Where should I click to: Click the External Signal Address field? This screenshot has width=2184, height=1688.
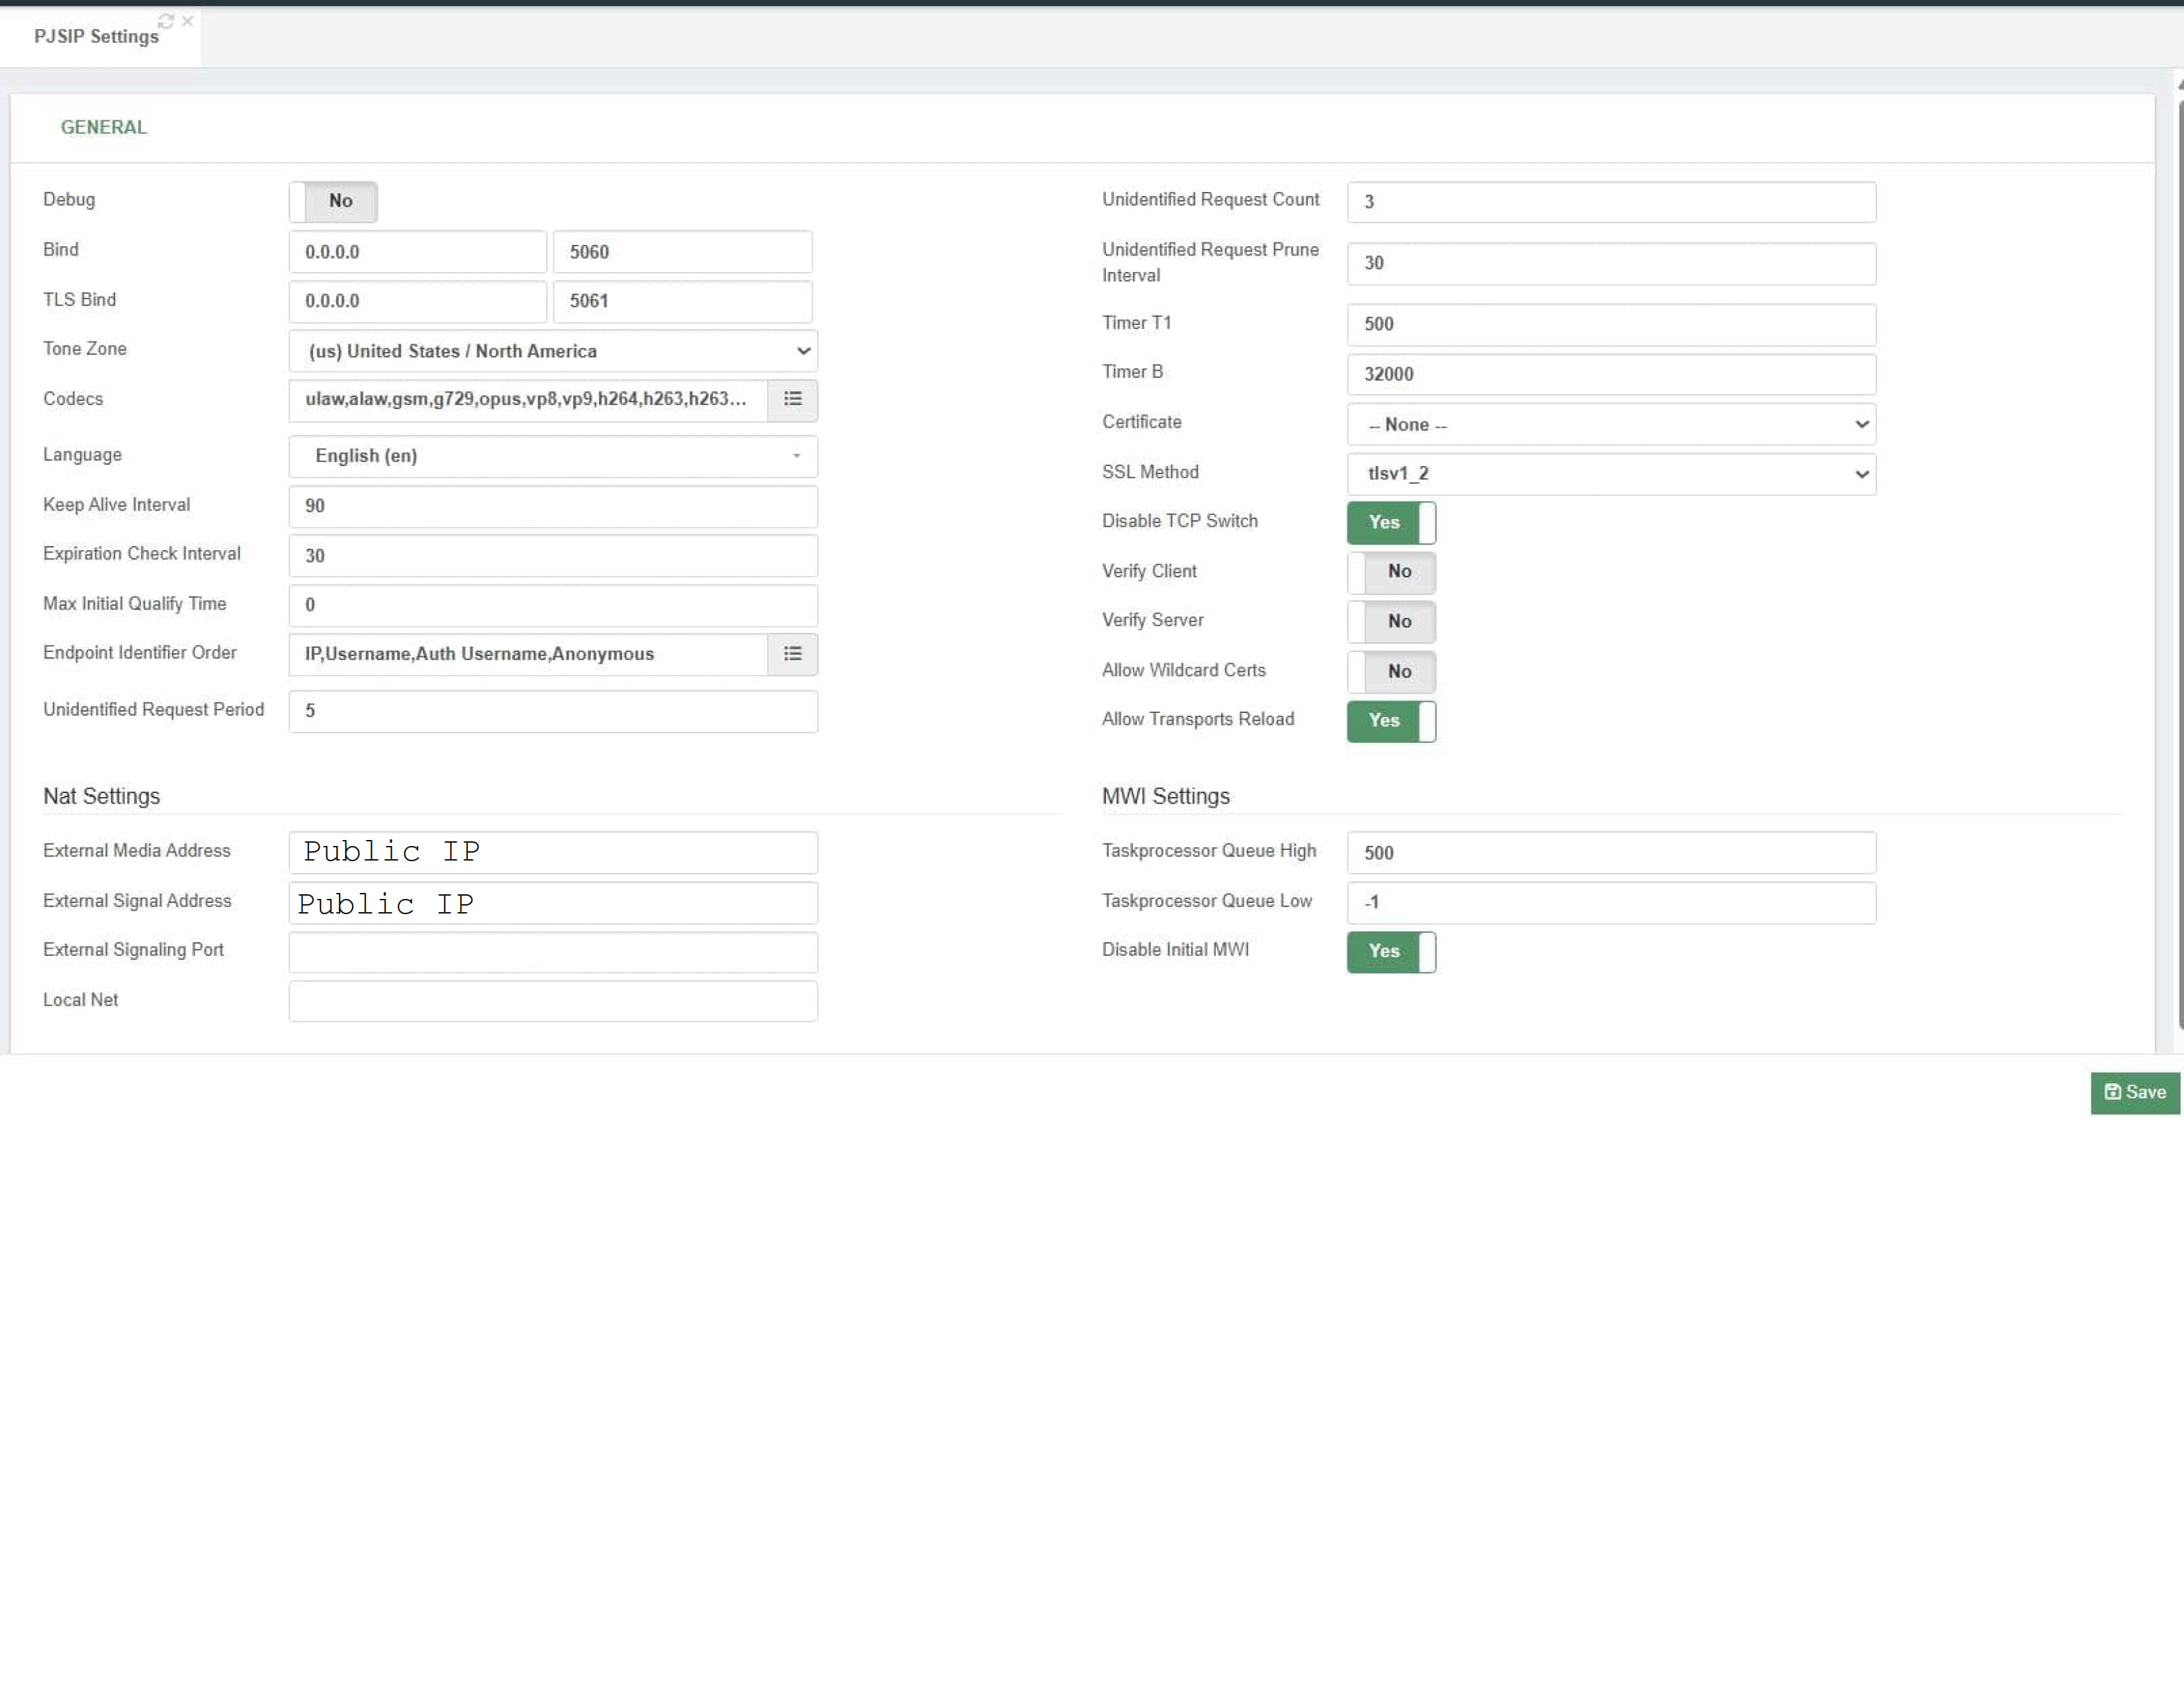[553, 903]
